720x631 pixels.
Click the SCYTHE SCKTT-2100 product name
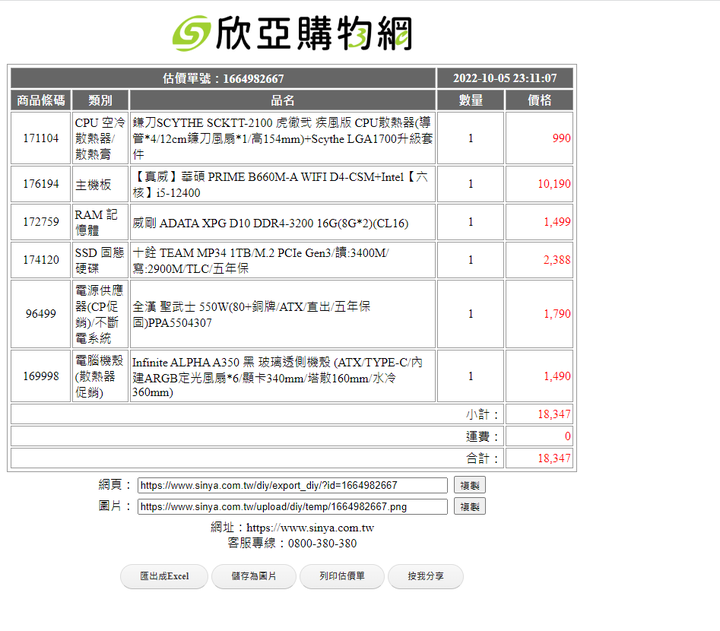pos(282,138)
